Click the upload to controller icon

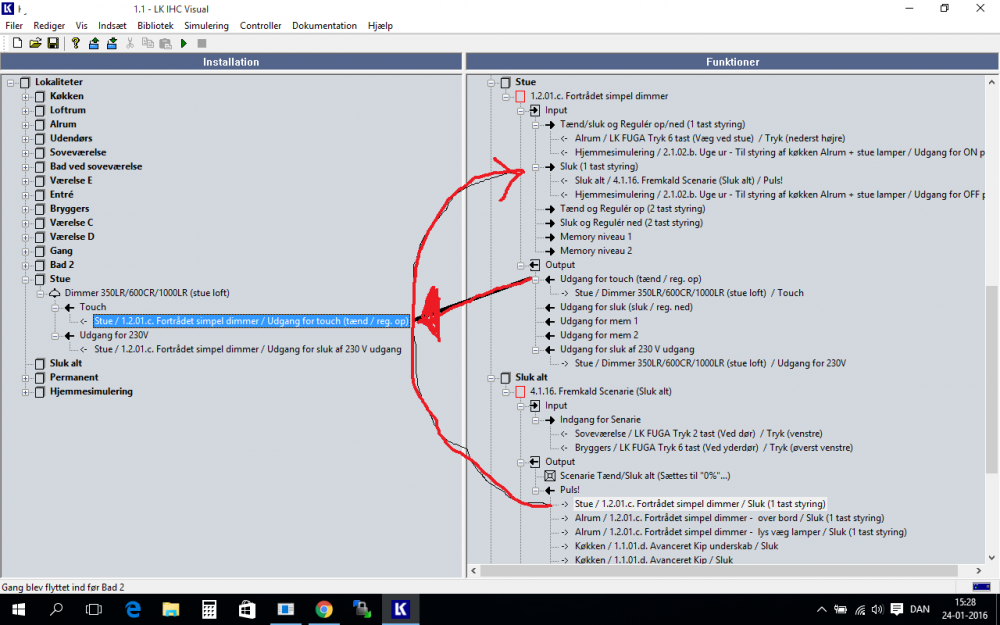click(x=94, y=43)
